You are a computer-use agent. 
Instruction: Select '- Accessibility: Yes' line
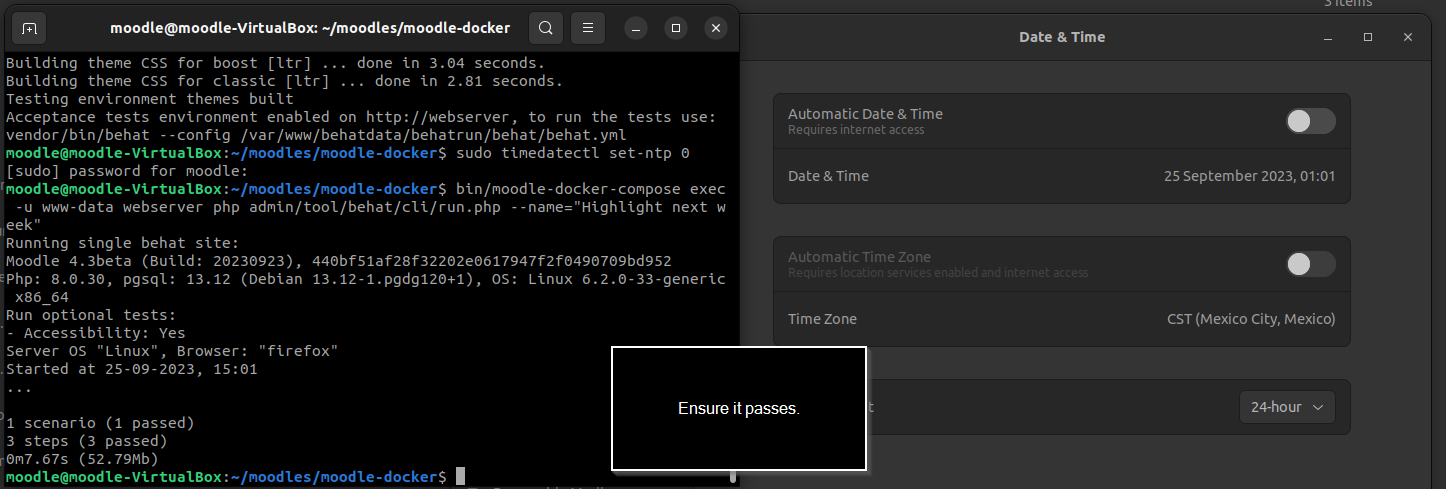pos(96,333)
